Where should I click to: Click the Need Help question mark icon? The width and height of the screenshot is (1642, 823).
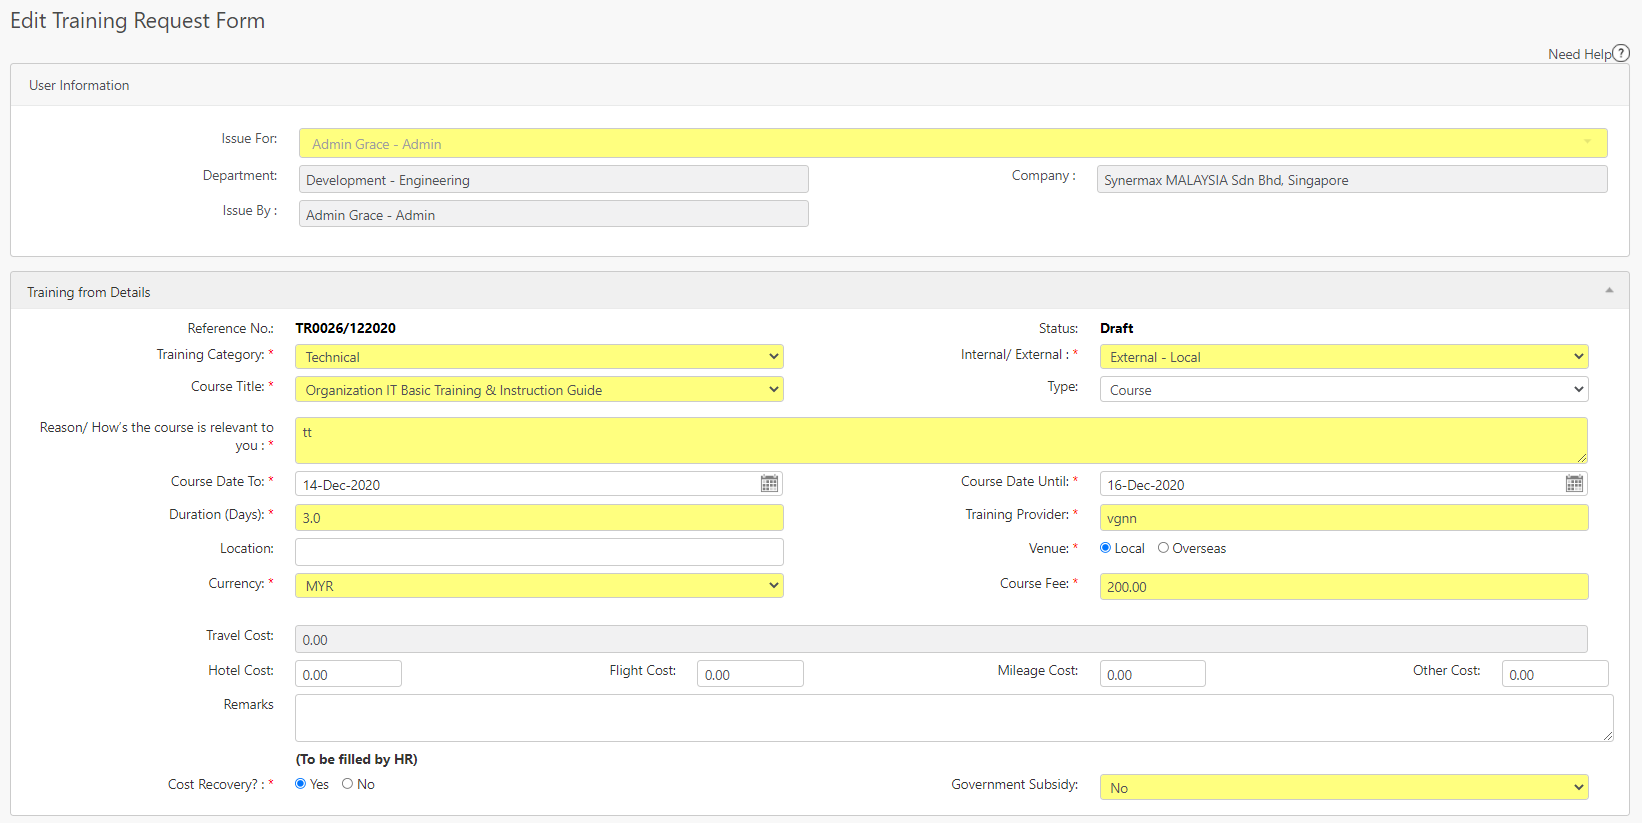(1621, 53)
